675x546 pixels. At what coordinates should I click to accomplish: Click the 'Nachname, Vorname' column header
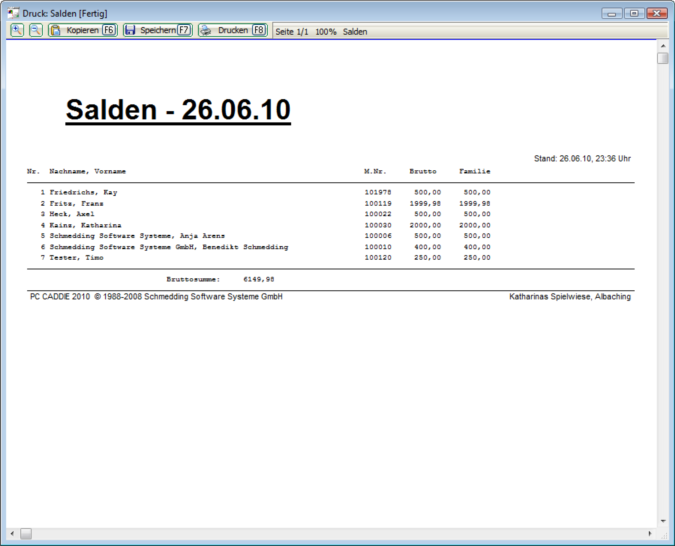(x=87, y=171)
